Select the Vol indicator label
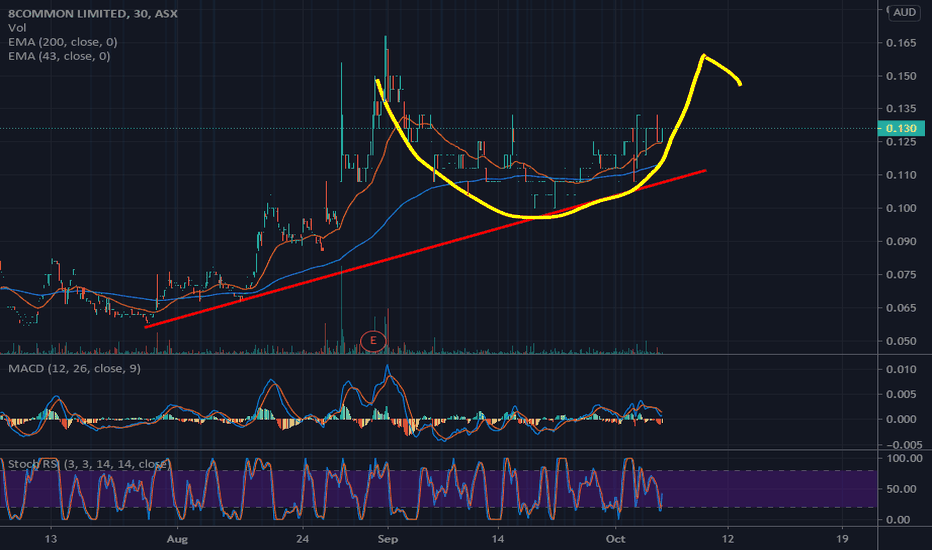This screenshot has height=550, width=932. (x=17, y=27)
